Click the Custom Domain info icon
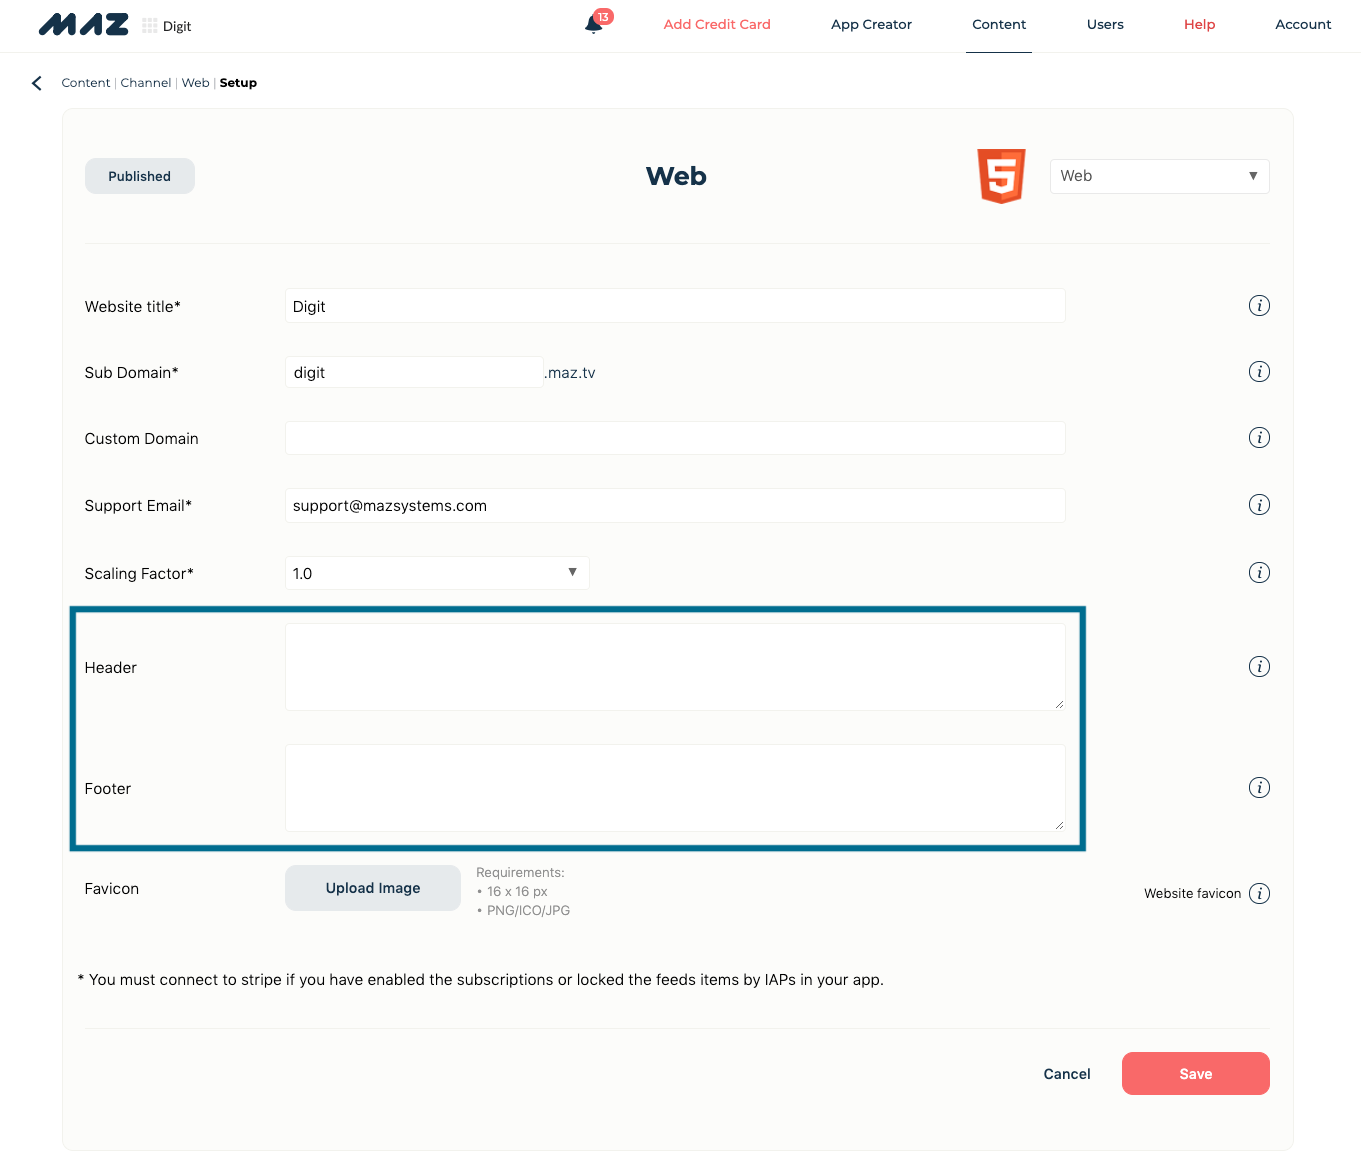Screen dimensions: 1361x1172 point(1259,437)
